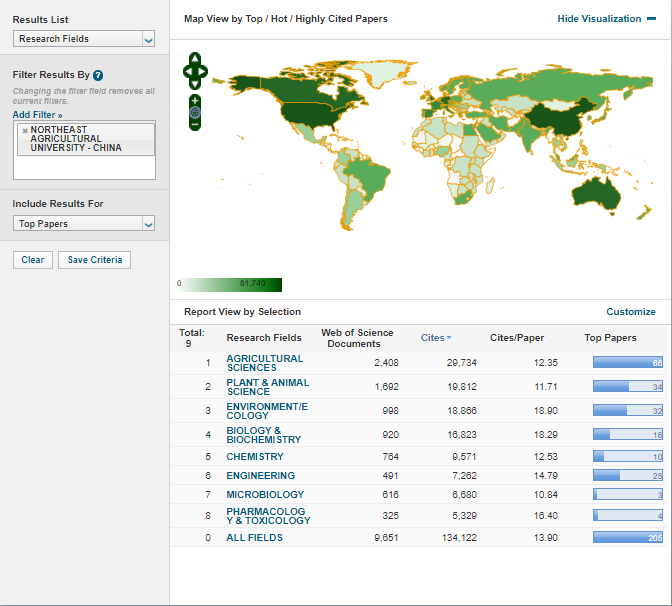
Task: Remove Northeast Agricultural University filter
Action: coord(24,131)
